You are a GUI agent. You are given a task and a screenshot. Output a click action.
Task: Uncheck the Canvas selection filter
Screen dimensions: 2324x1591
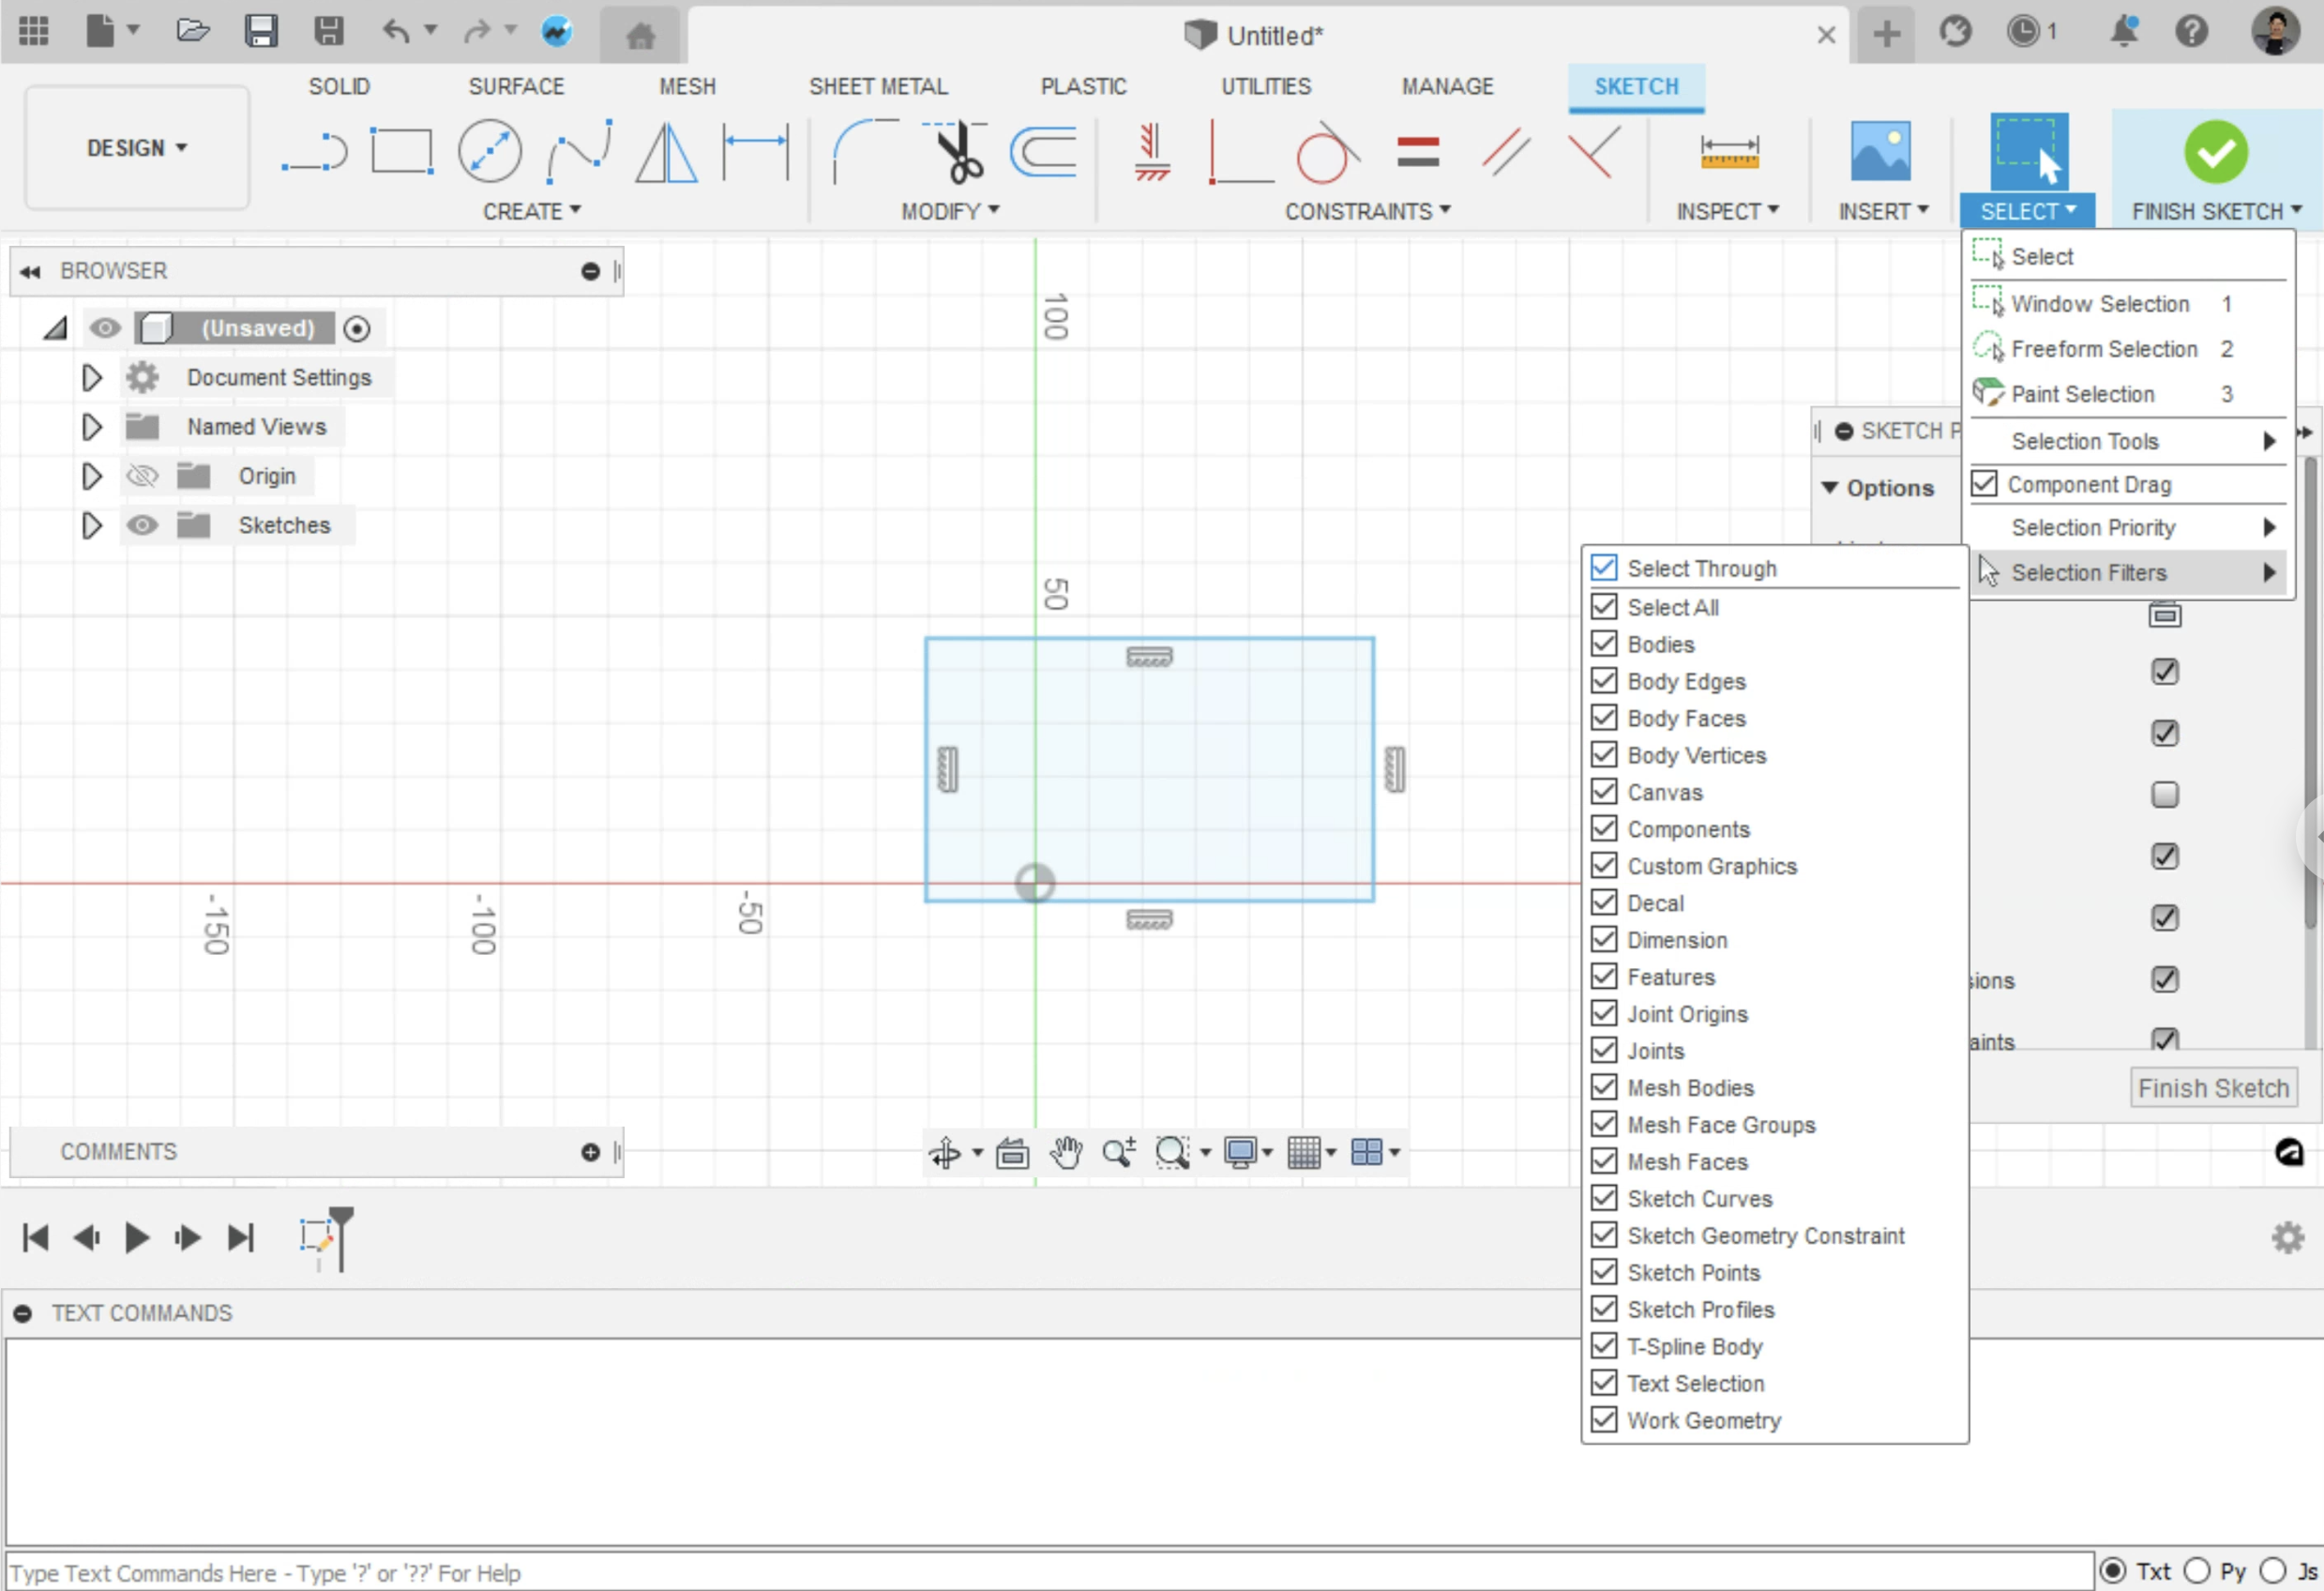(x=1604, y=791)
